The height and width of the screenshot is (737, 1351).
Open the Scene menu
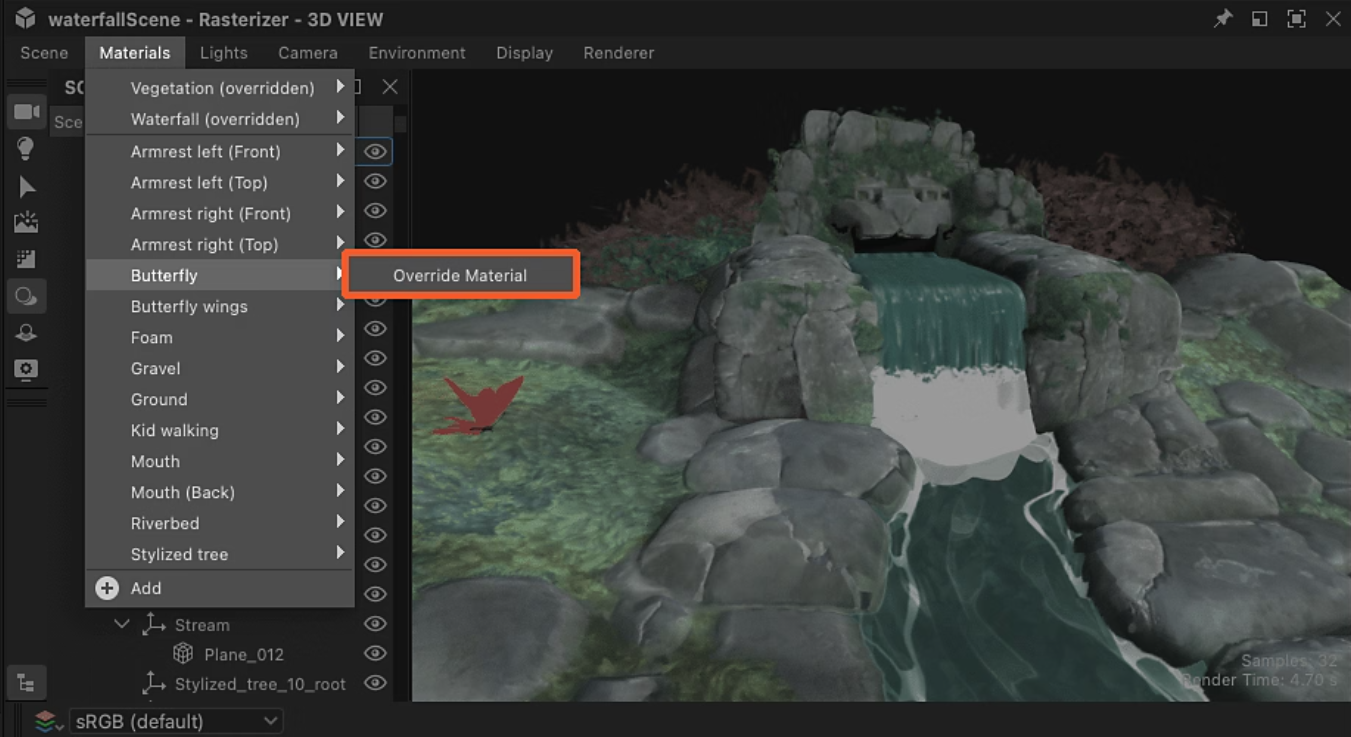[44, 53]
